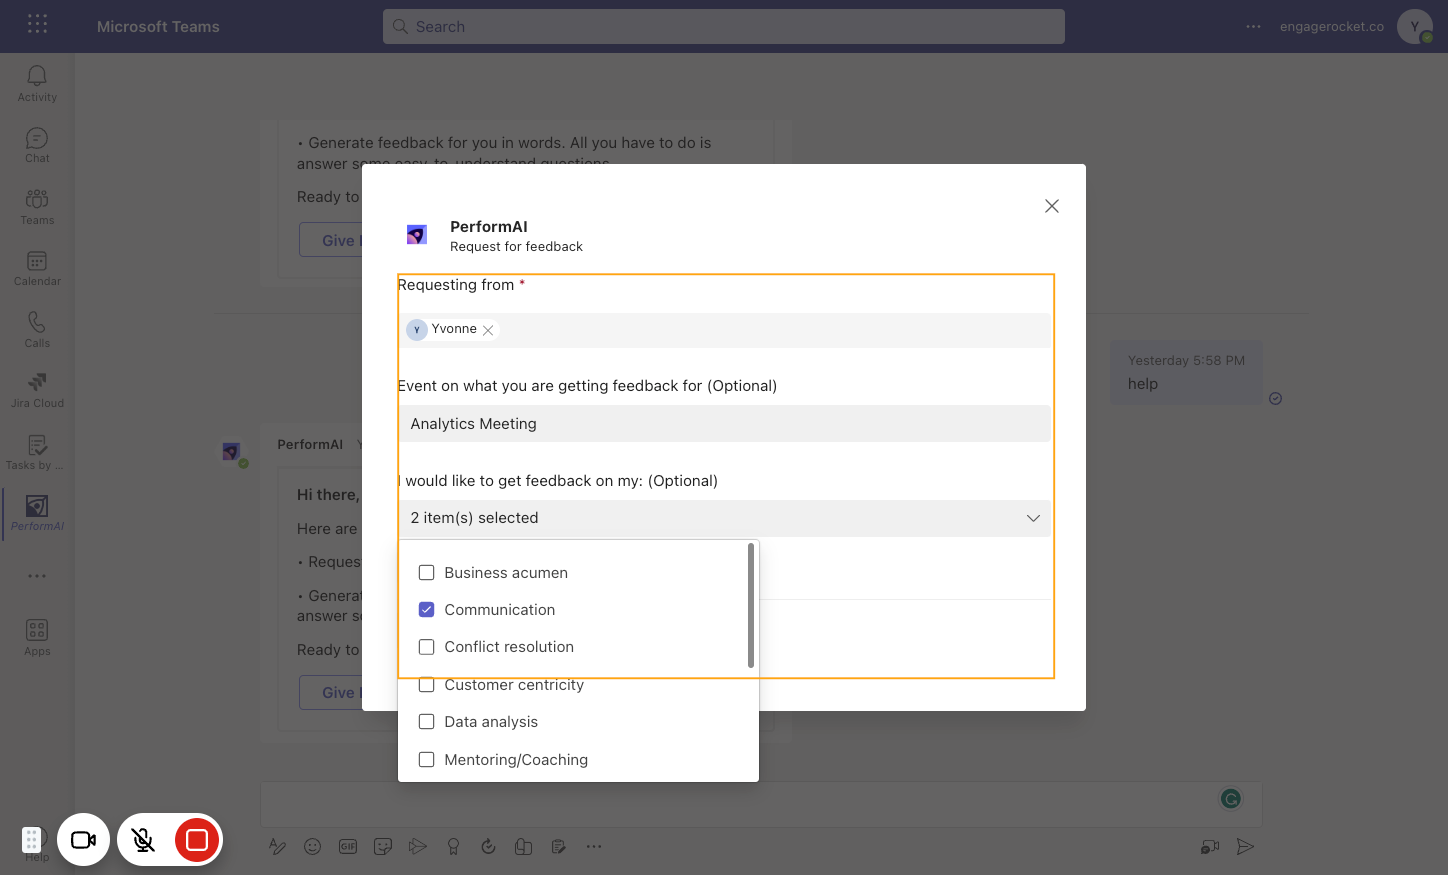The height and width of the screenshot is (875, 1448).
Task: Open settings and more ellipsis in header
Action: click(1253, 27)
